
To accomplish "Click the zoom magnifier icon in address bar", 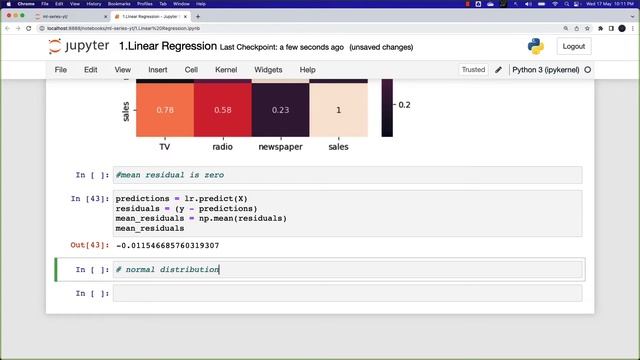I will pyautogui.click(x=566, y=28).
